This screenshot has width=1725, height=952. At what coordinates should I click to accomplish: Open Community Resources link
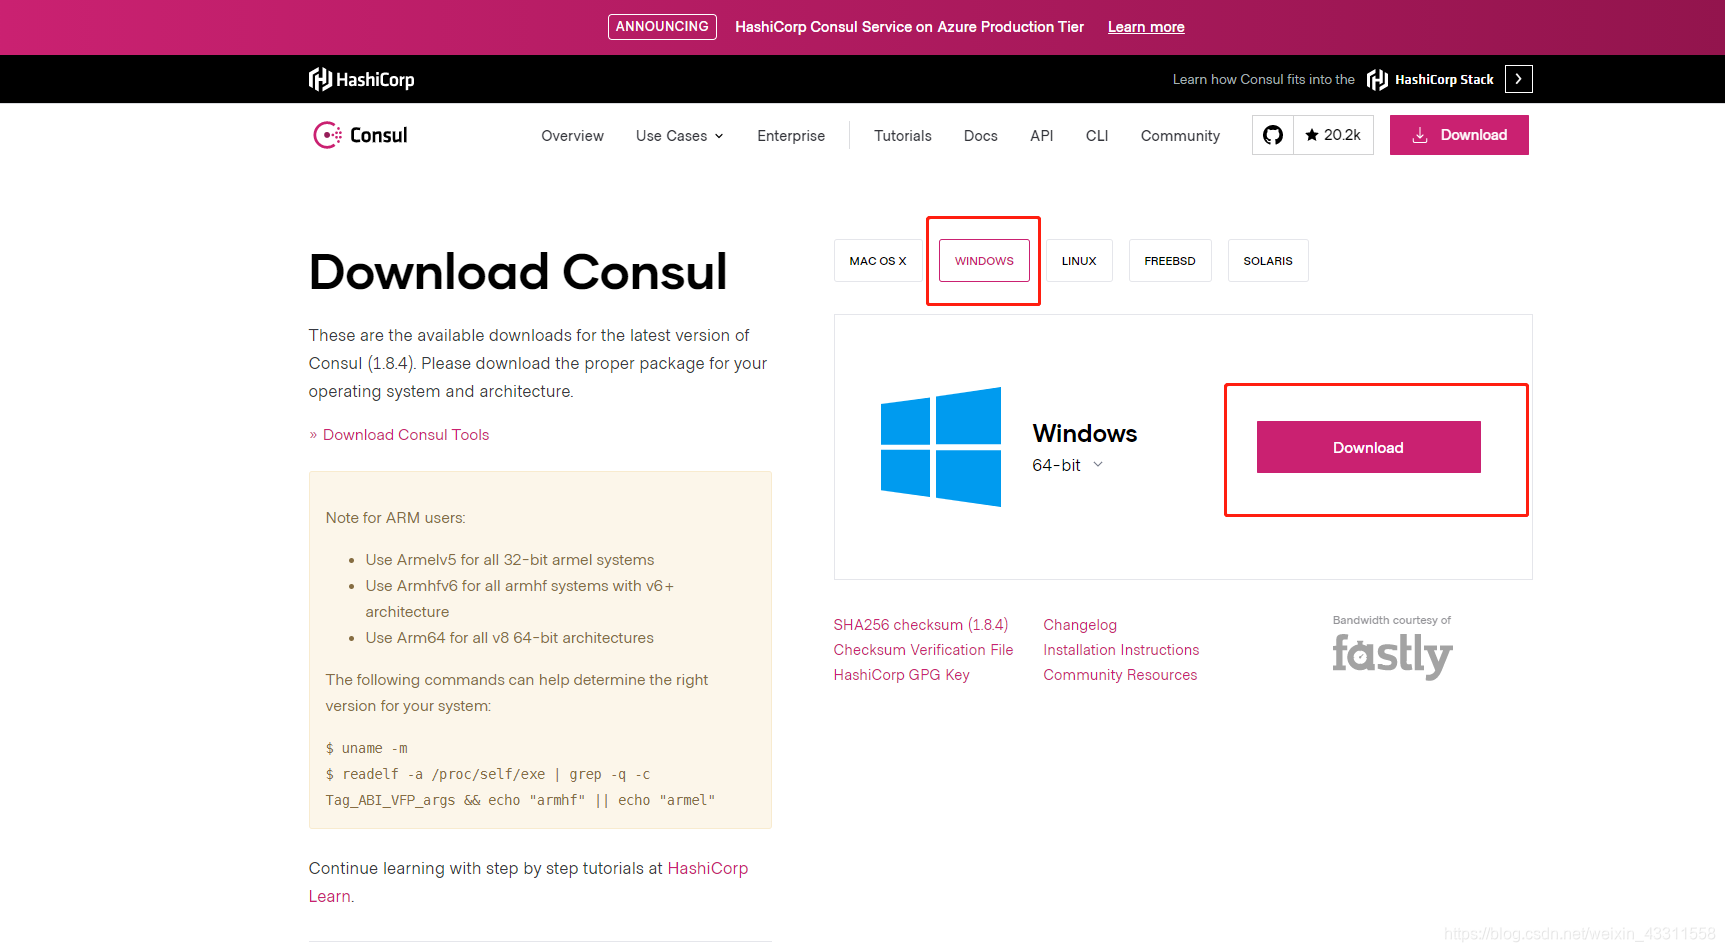1120,675
